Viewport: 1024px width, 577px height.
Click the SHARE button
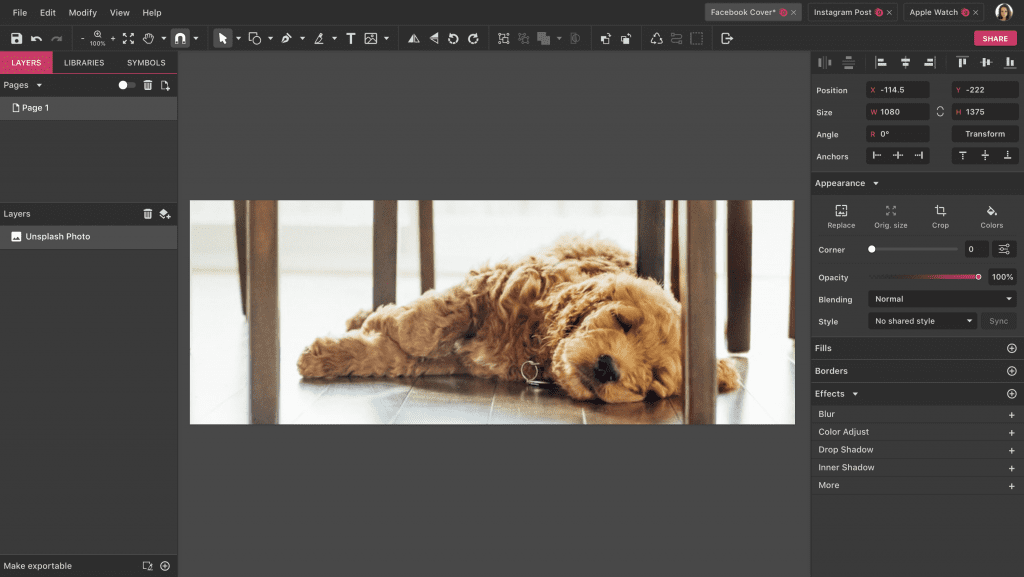(x=994, y=38)
